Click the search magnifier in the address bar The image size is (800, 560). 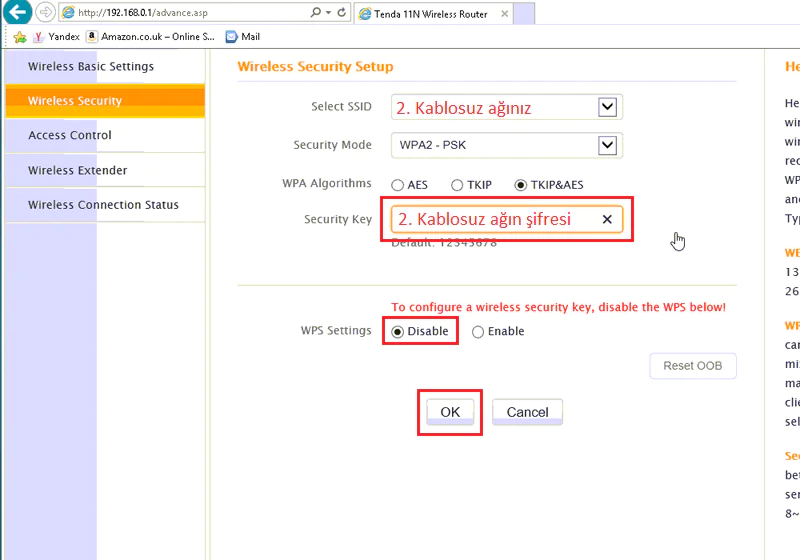pyautogui.click(x=316, y=12)
